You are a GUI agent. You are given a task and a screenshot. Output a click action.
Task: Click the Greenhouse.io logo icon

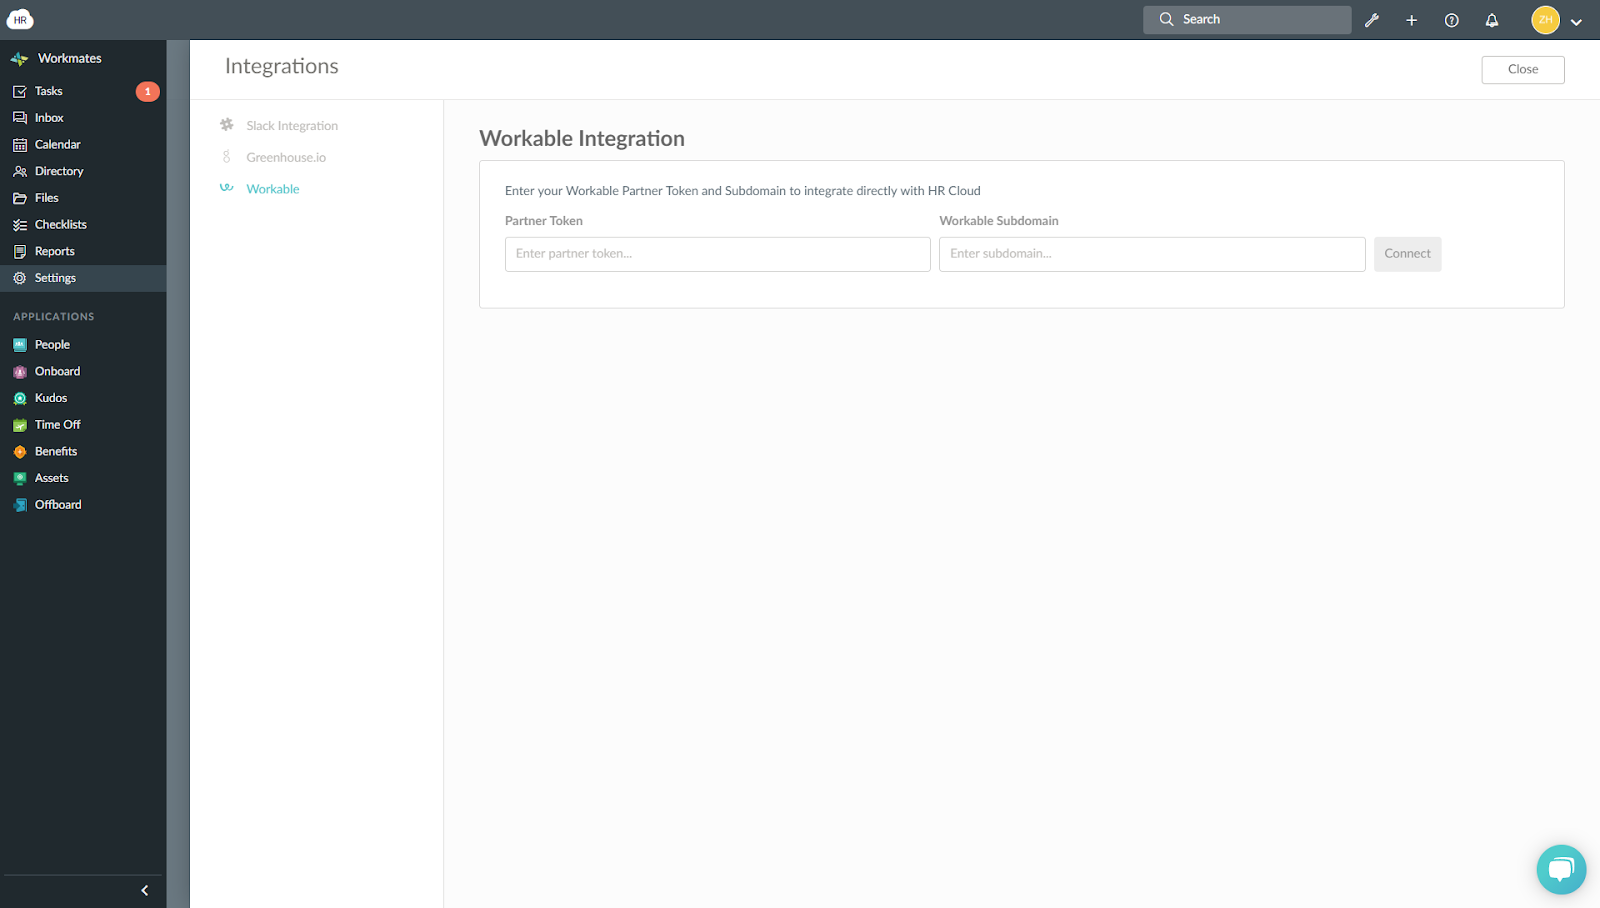pos(227,157)
